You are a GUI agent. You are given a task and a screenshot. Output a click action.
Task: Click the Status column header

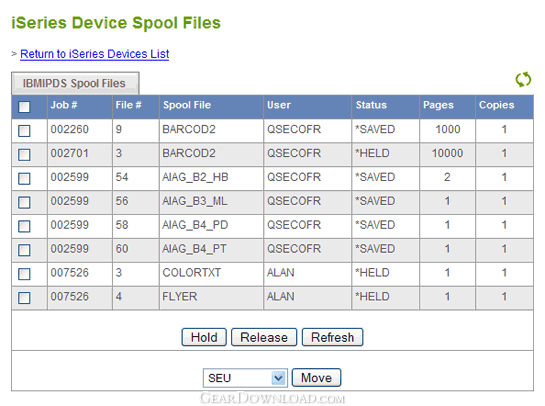[x=371, y=105]
